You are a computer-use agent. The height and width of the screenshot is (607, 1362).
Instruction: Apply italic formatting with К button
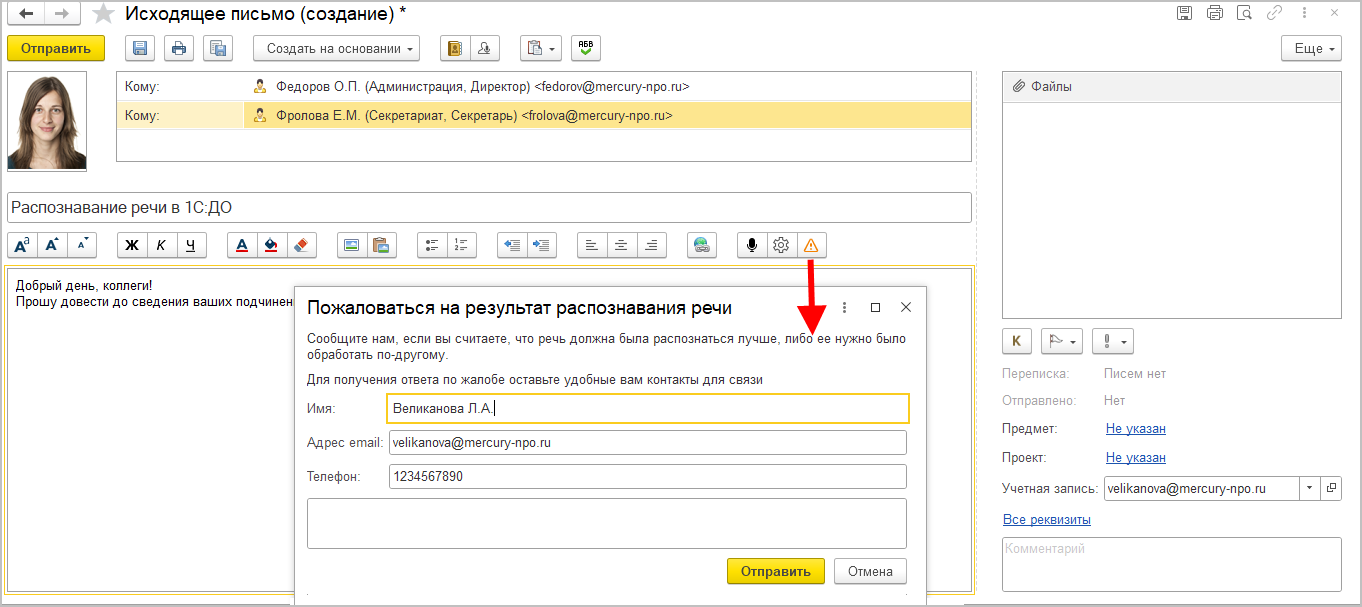pyautogui.click(x=162, y=245)
